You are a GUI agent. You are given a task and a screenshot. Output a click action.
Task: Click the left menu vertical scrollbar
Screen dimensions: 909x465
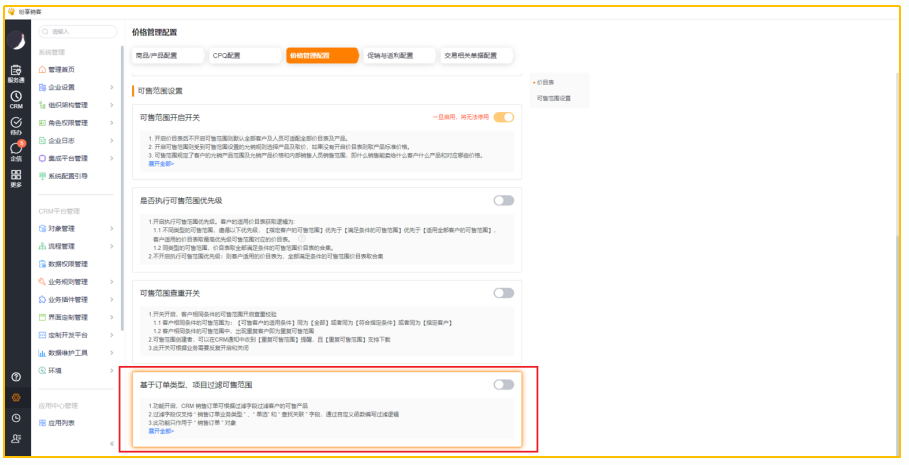122,188
